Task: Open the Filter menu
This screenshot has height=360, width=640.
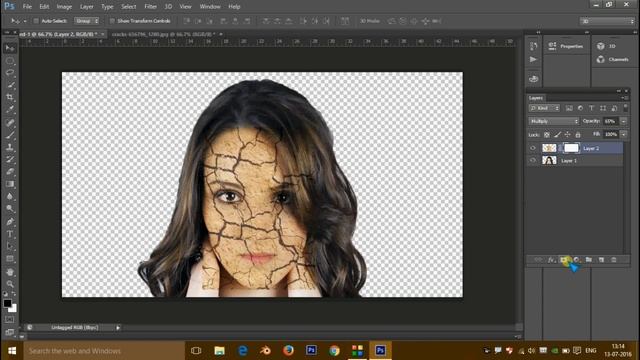Action: pyautogui.click(x=150, y=7)
